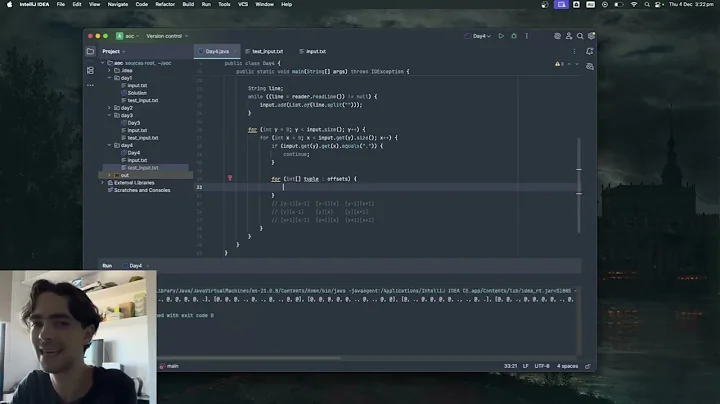Click the Wi-Fi icon in the menu bar
720x404 pixels.
[x=634, y=4]
